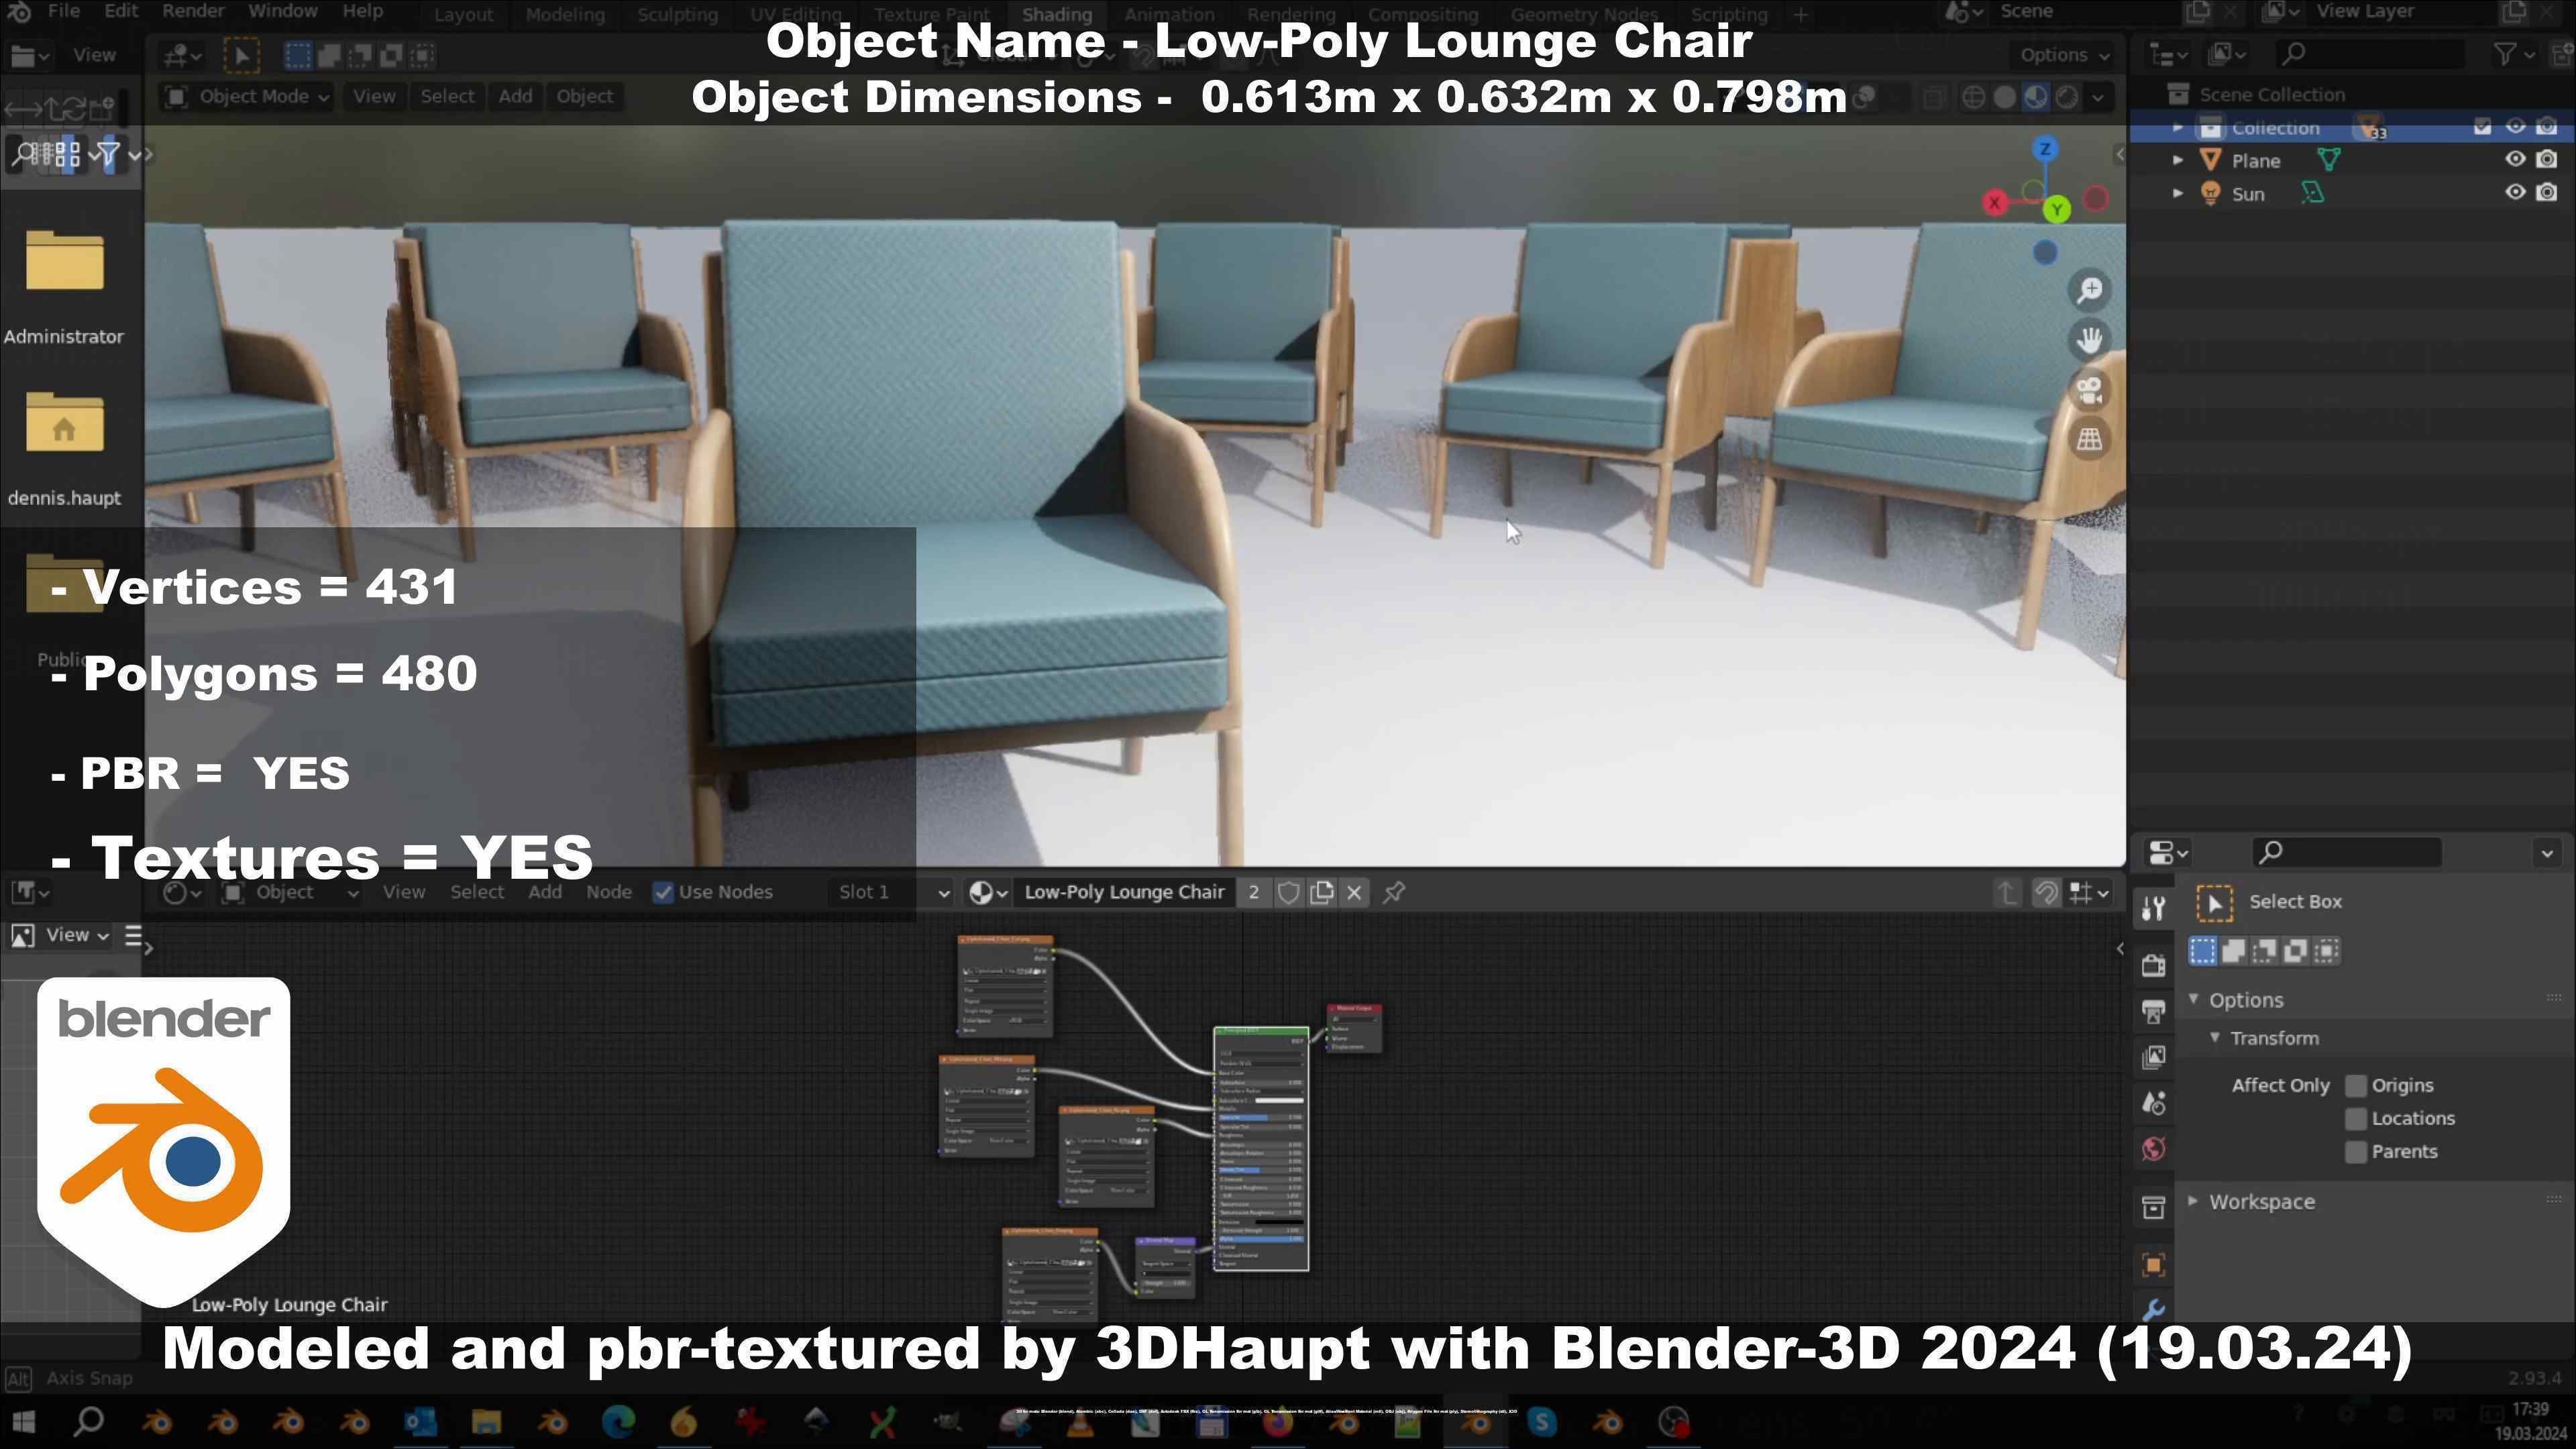Screen dimensions: 2576x1449
Task: Select wireframe viewport shading icon
Action: pyautogui.click(x=1973, y=97)
